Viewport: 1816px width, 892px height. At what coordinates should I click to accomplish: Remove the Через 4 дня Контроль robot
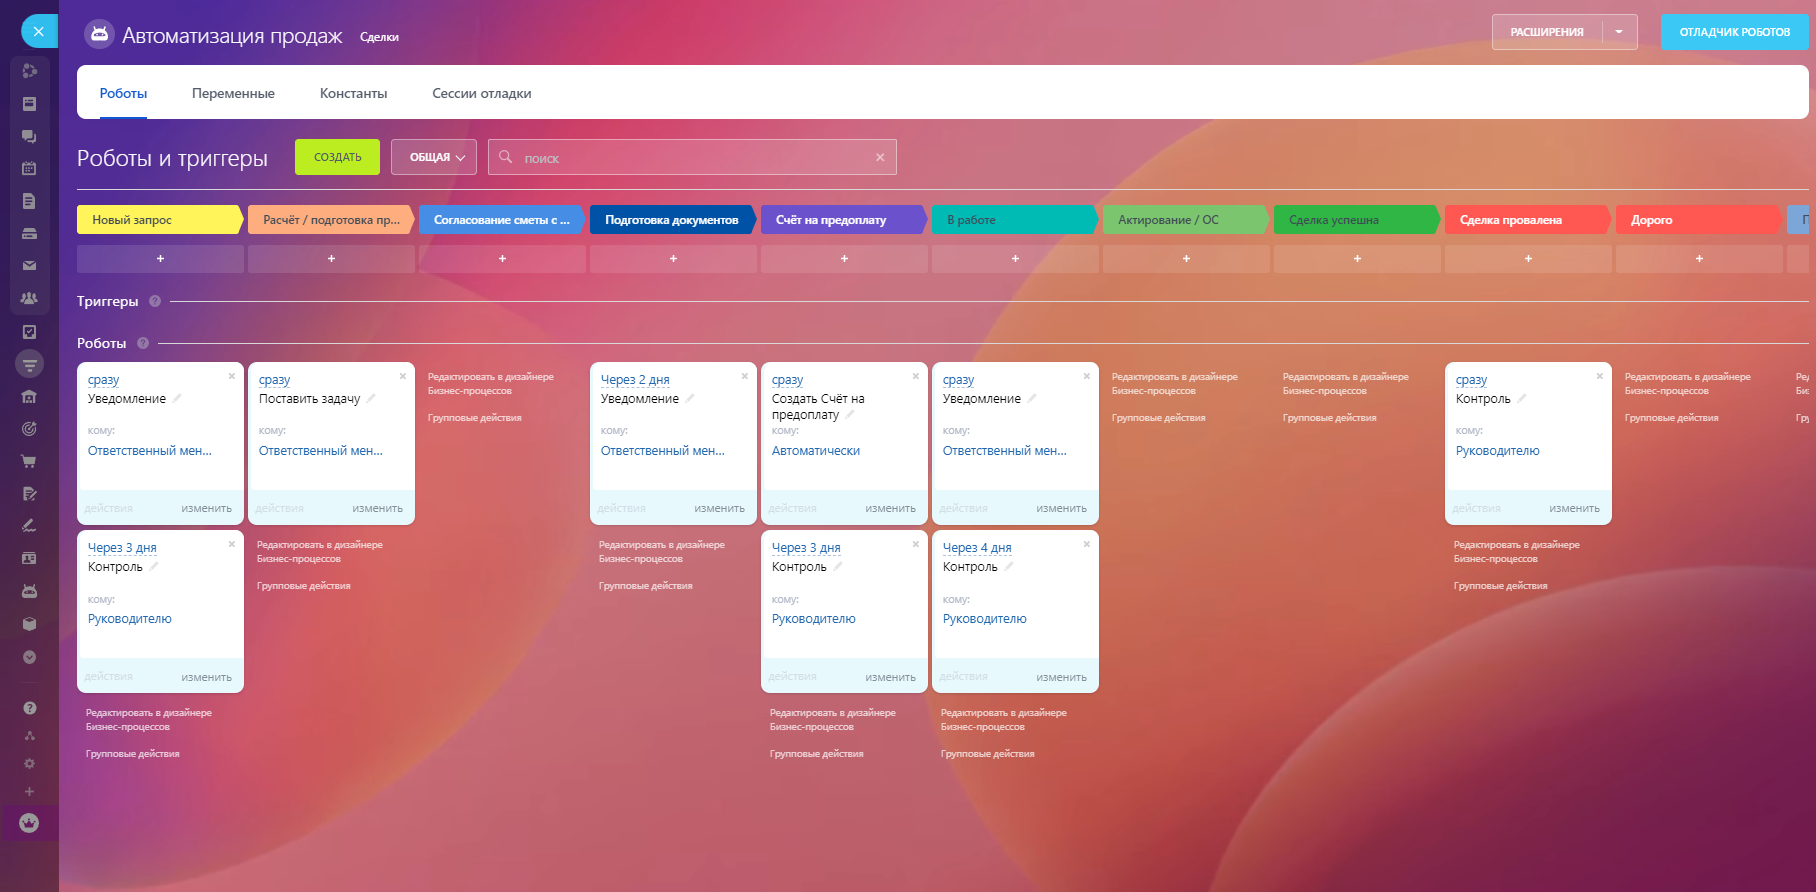(x=1087, y=544)
